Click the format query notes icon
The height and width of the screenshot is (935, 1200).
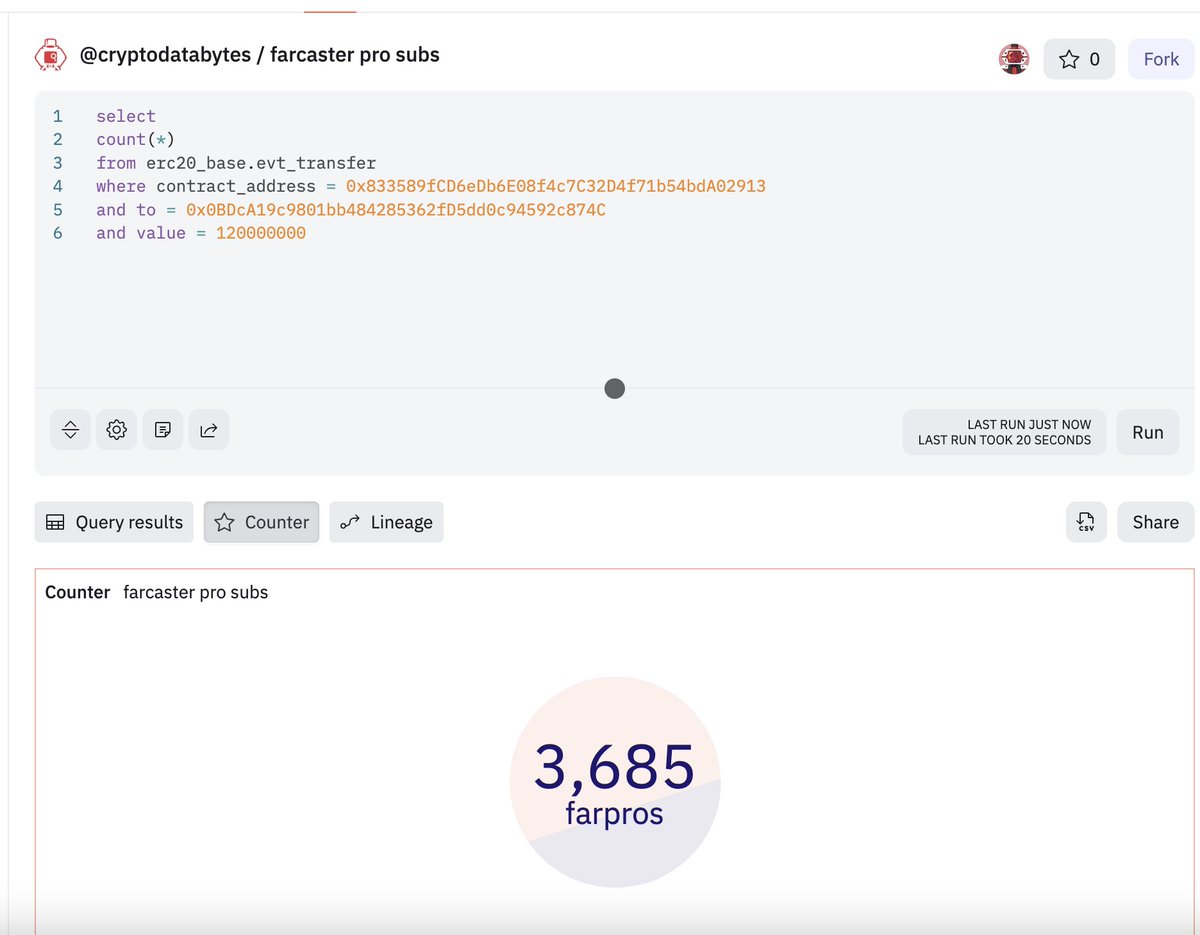point(163,430)
